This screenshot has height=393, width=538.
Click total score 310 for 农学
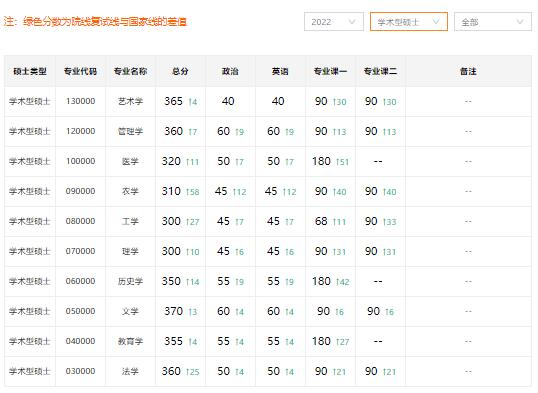(171, 191)
